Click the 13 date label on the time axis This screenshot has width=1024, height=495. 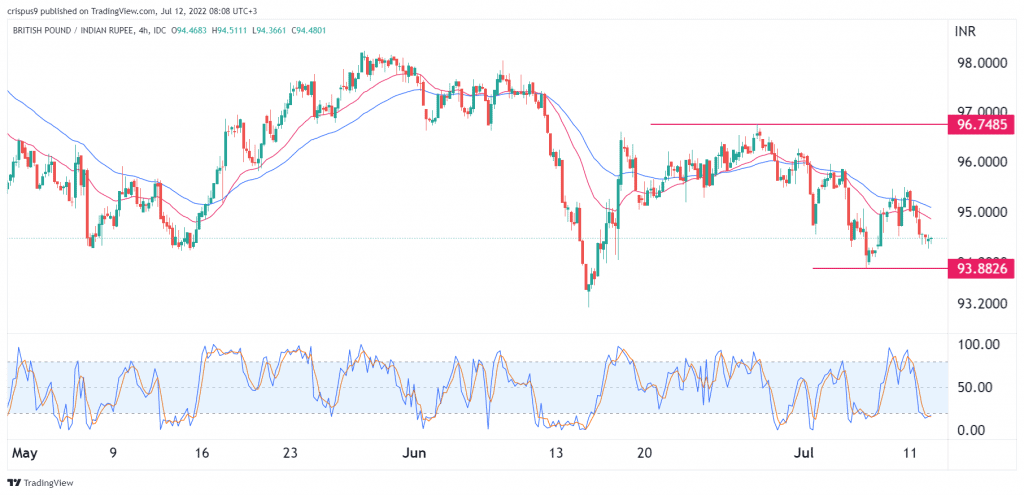coord(556,453)
